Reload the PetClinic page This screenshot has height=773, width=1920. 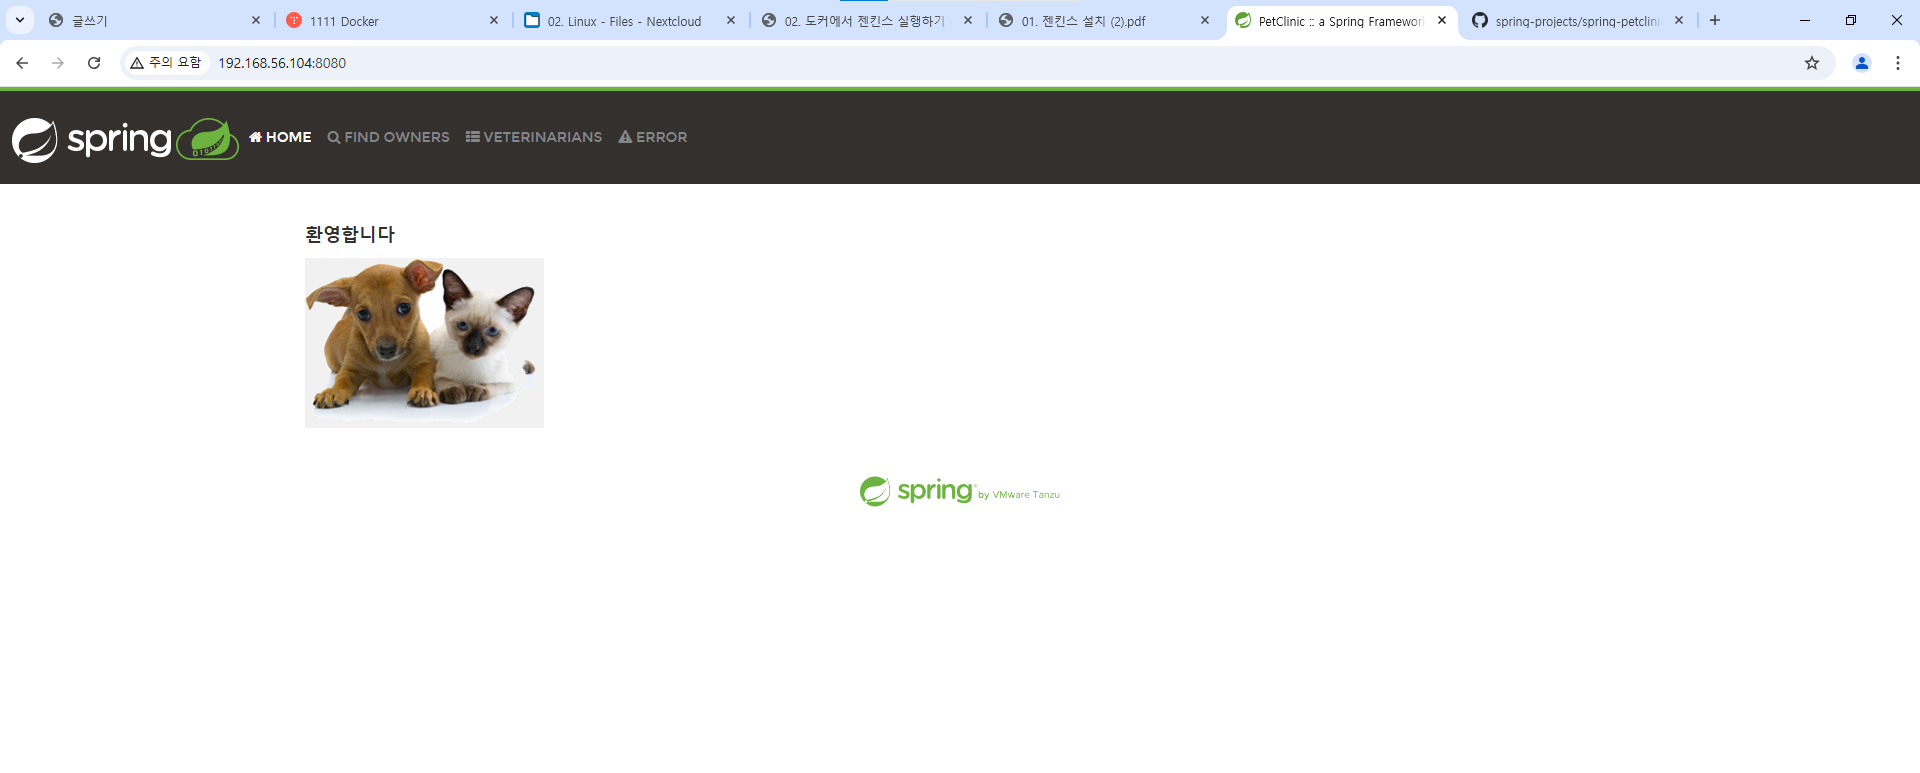pyautogui.click(x=94, y=63)
